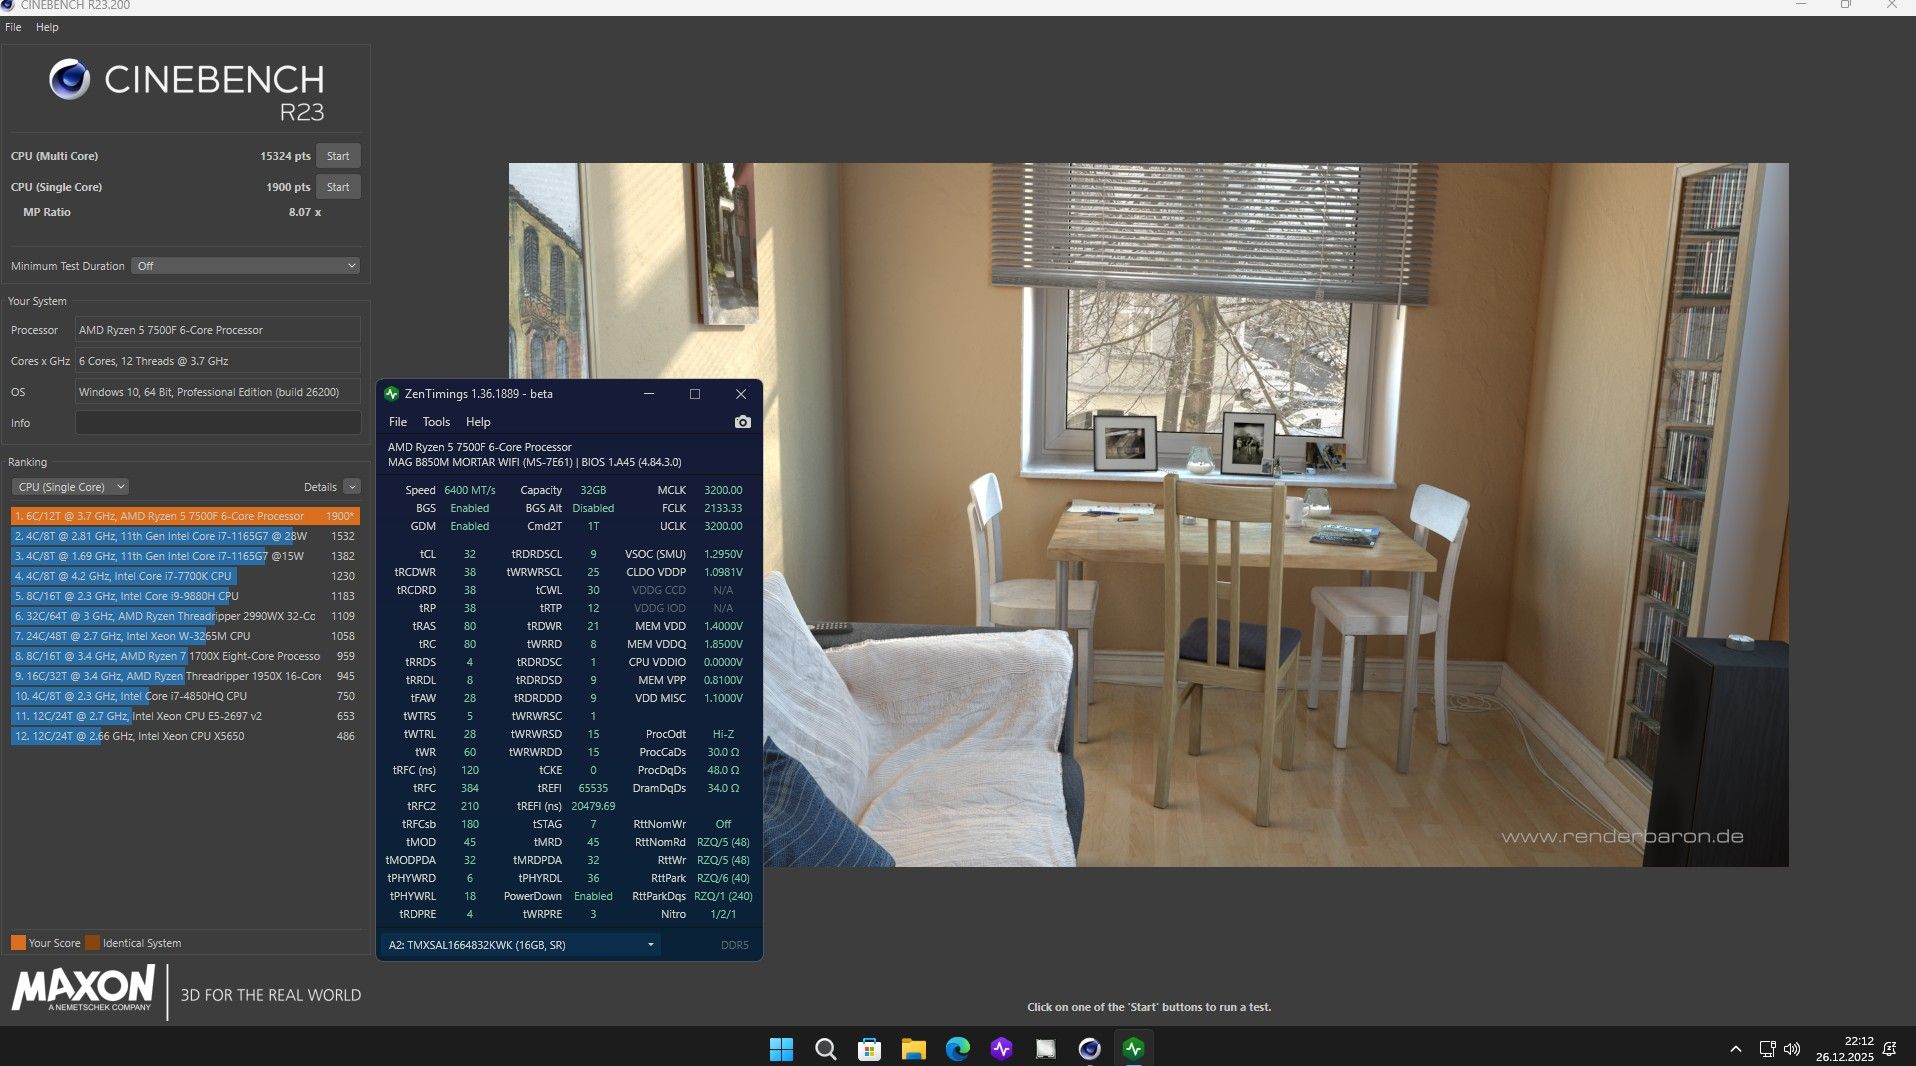Start the CPU Single Core test
1916x1066 pixels.
338,187
